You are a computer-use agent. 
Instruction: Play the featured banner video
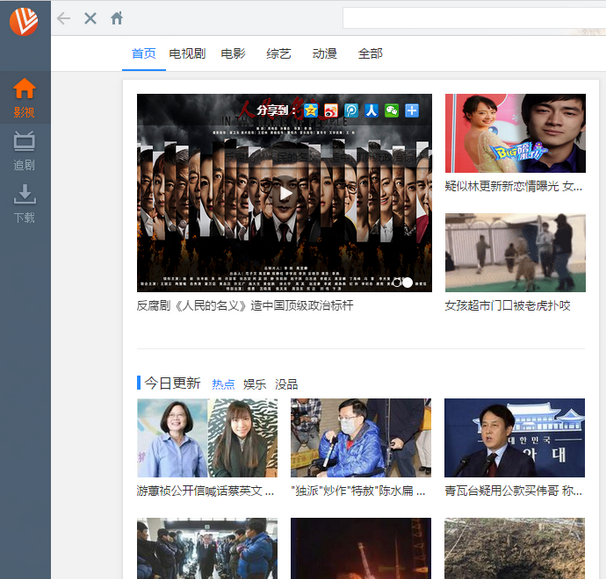[285, 193]
